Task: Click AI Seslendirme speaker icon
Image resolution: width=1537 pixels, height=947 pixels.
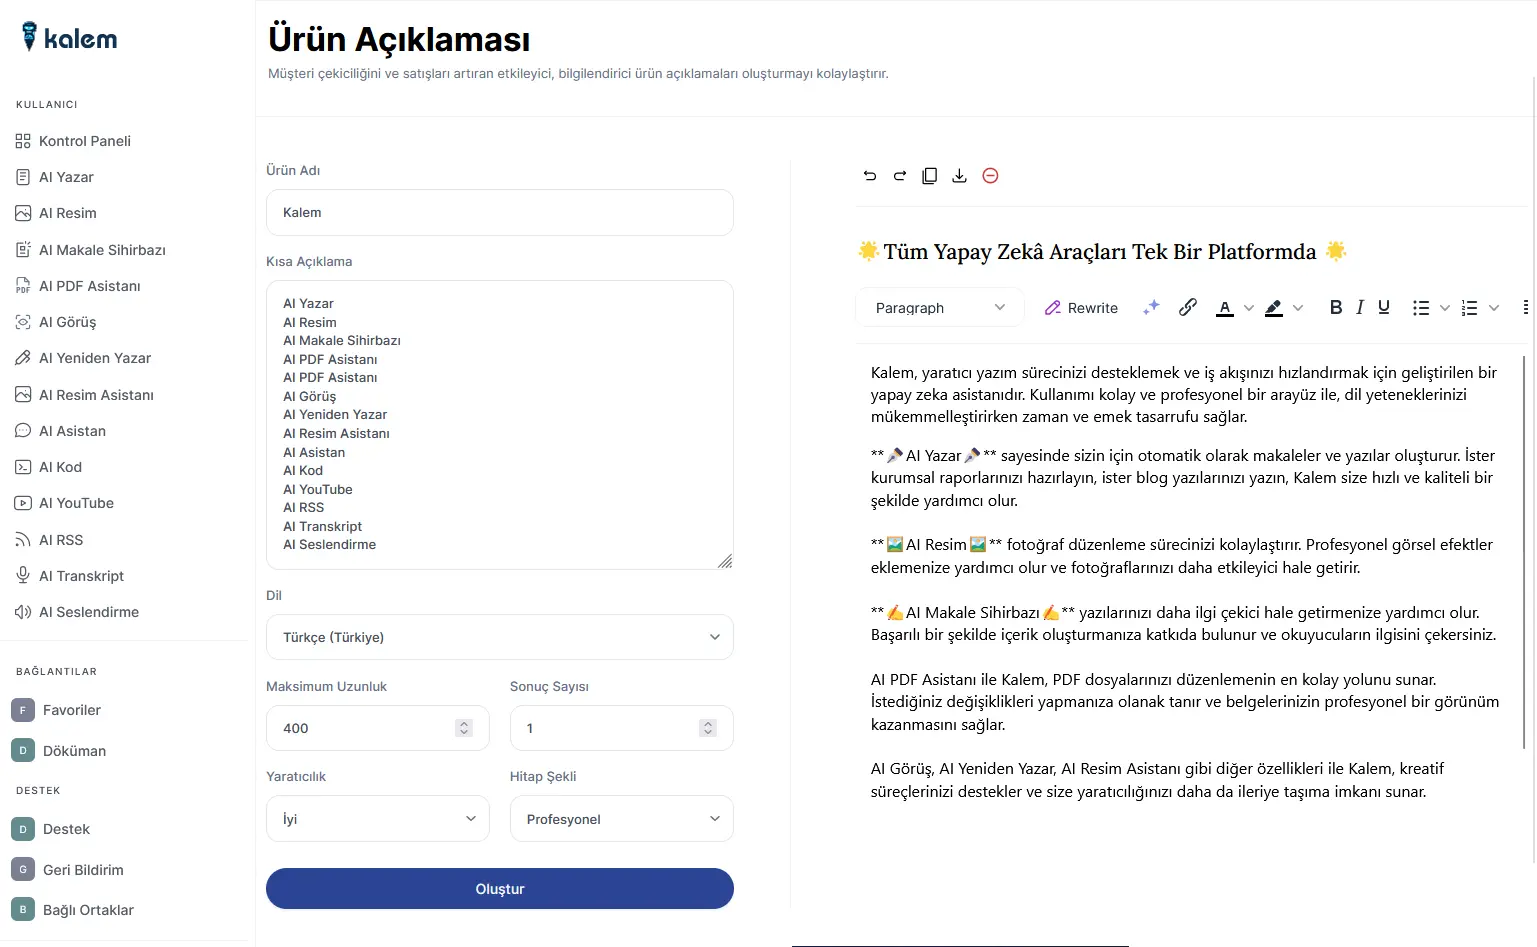Action: coord(23,612)
